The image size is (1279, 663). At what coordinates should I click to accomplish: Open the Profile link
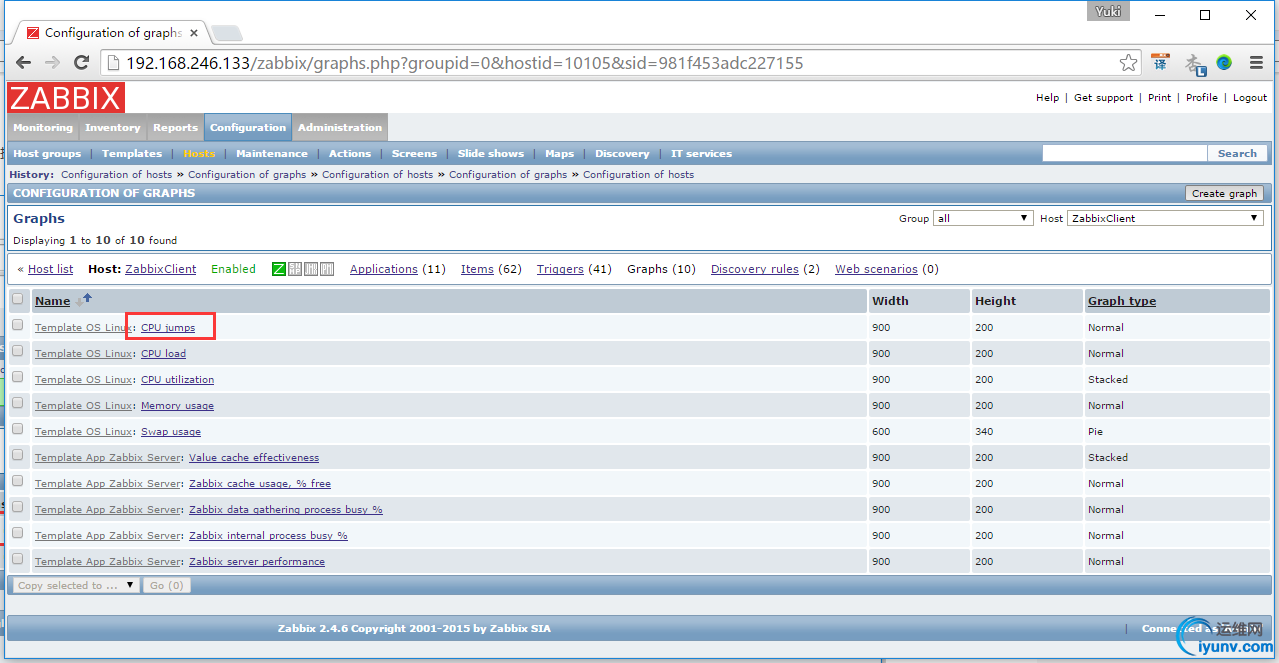pos(1202,98)
